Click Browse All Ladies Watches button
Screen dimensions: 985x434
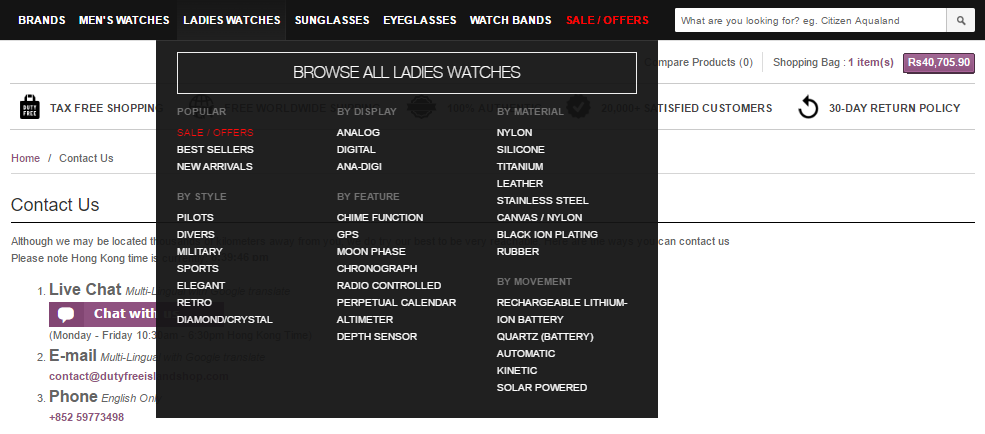407,73
